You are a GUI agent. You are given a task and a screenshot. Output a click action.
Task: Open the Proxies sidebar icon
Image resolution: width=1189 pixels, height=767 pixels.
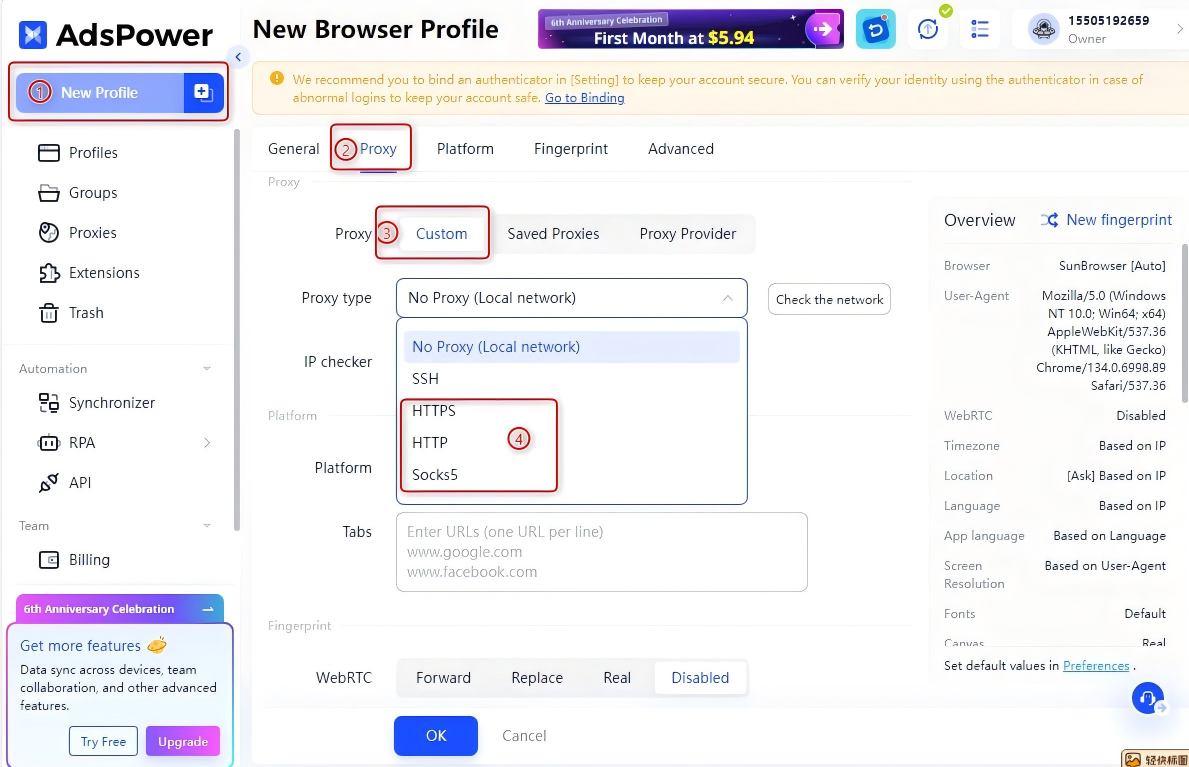coord(49,233)
